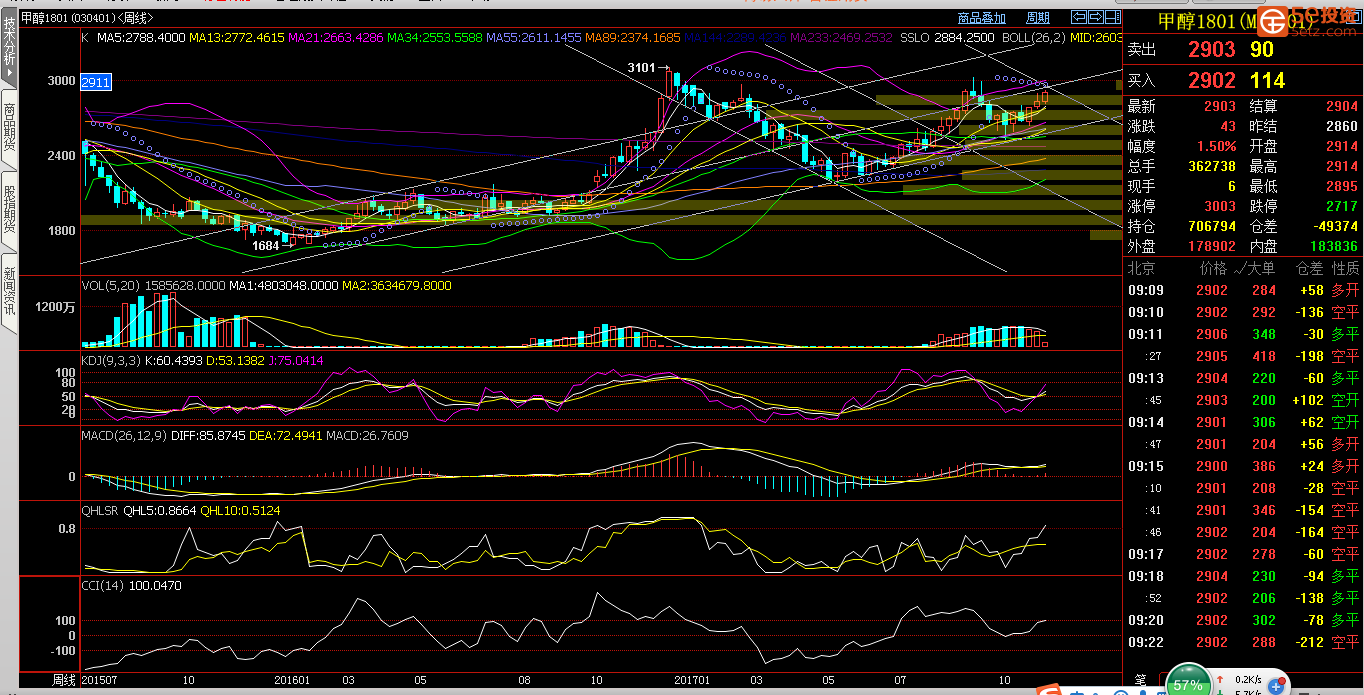Click the 内盘 183836 value
The height and width of the screenshot is (695, 1364).
[x=1332, y=246]
